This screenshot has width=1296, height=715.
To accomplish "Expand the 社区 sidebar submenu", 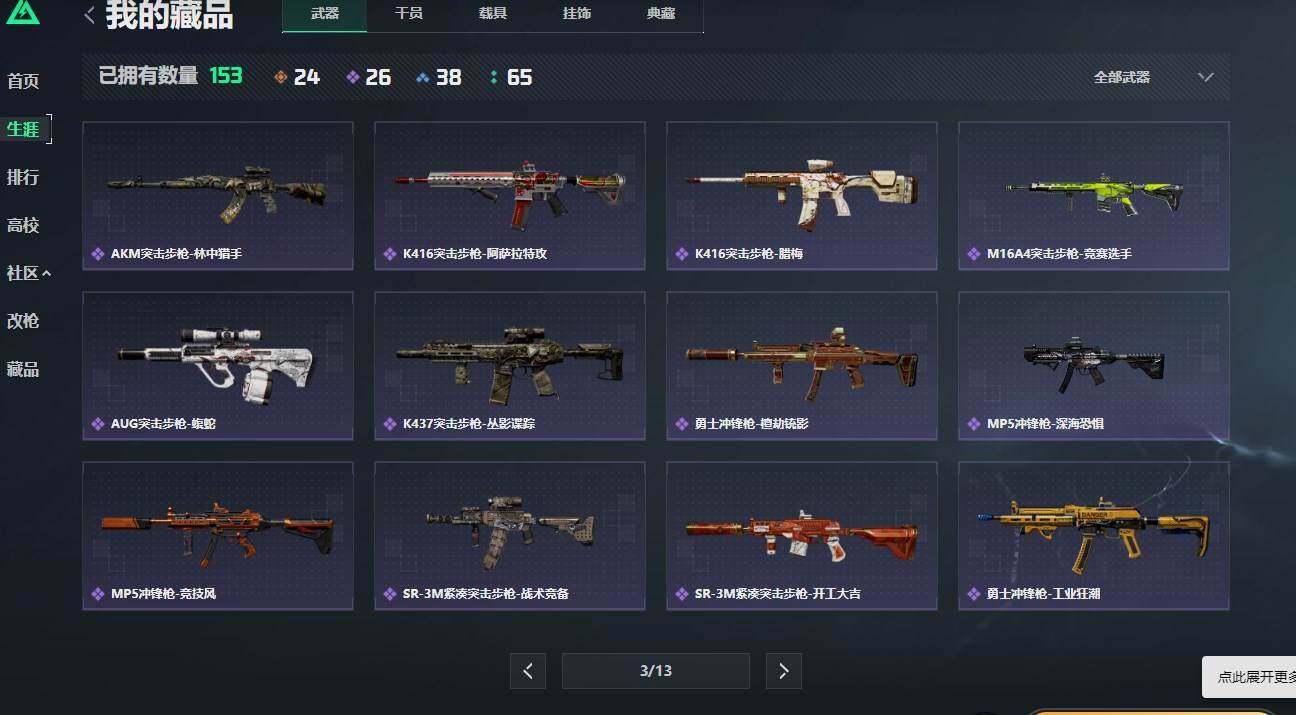I will (28, 273).
